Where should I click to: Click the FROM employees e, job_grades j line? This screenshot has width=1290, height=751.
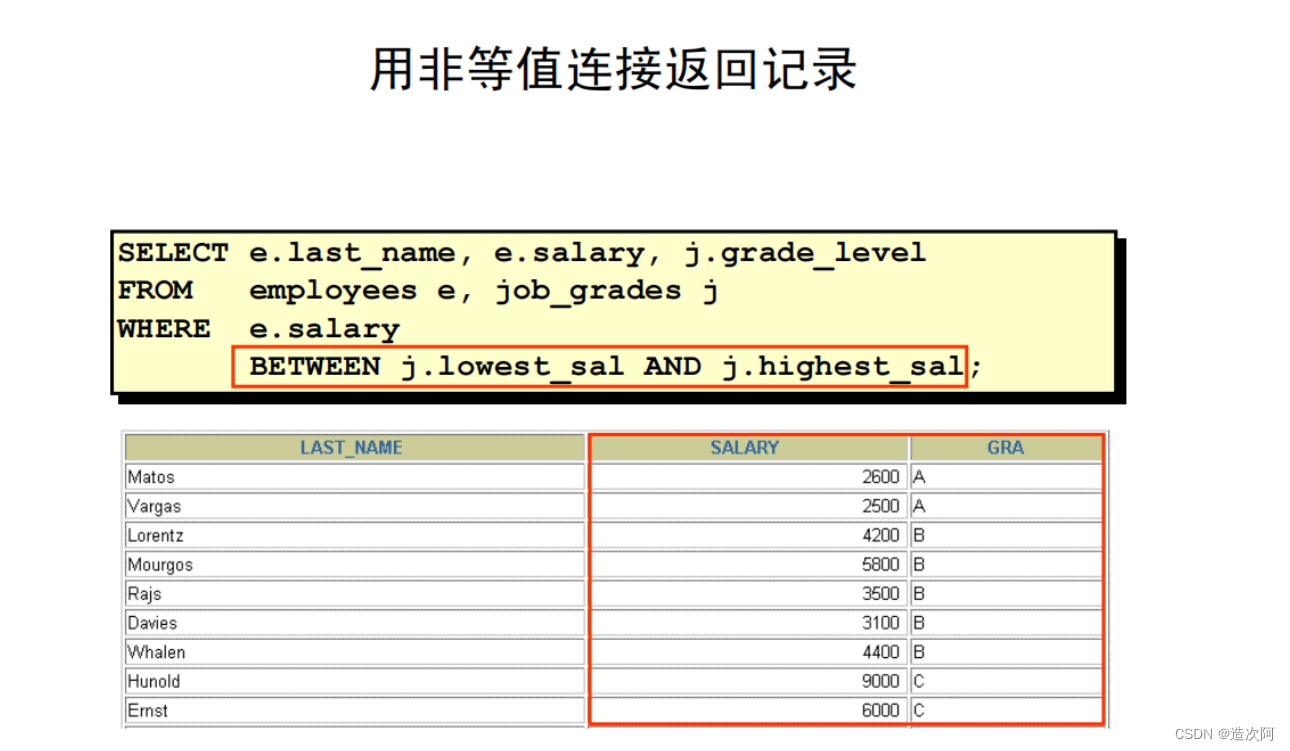(x=418, y=292)
